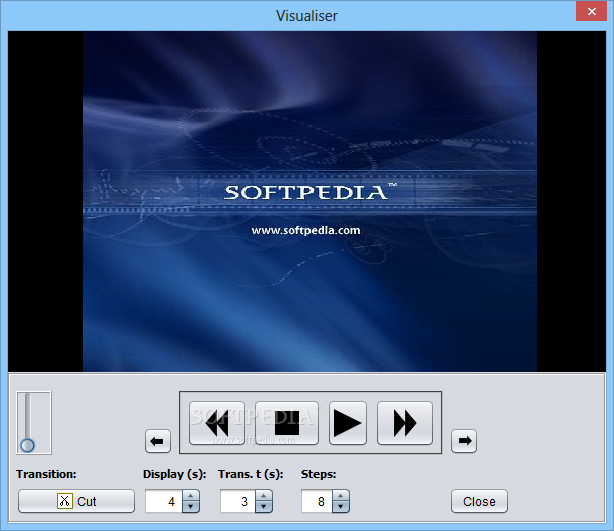Click the Transition: label
The image size is (614, 531).
click(46, 474)
